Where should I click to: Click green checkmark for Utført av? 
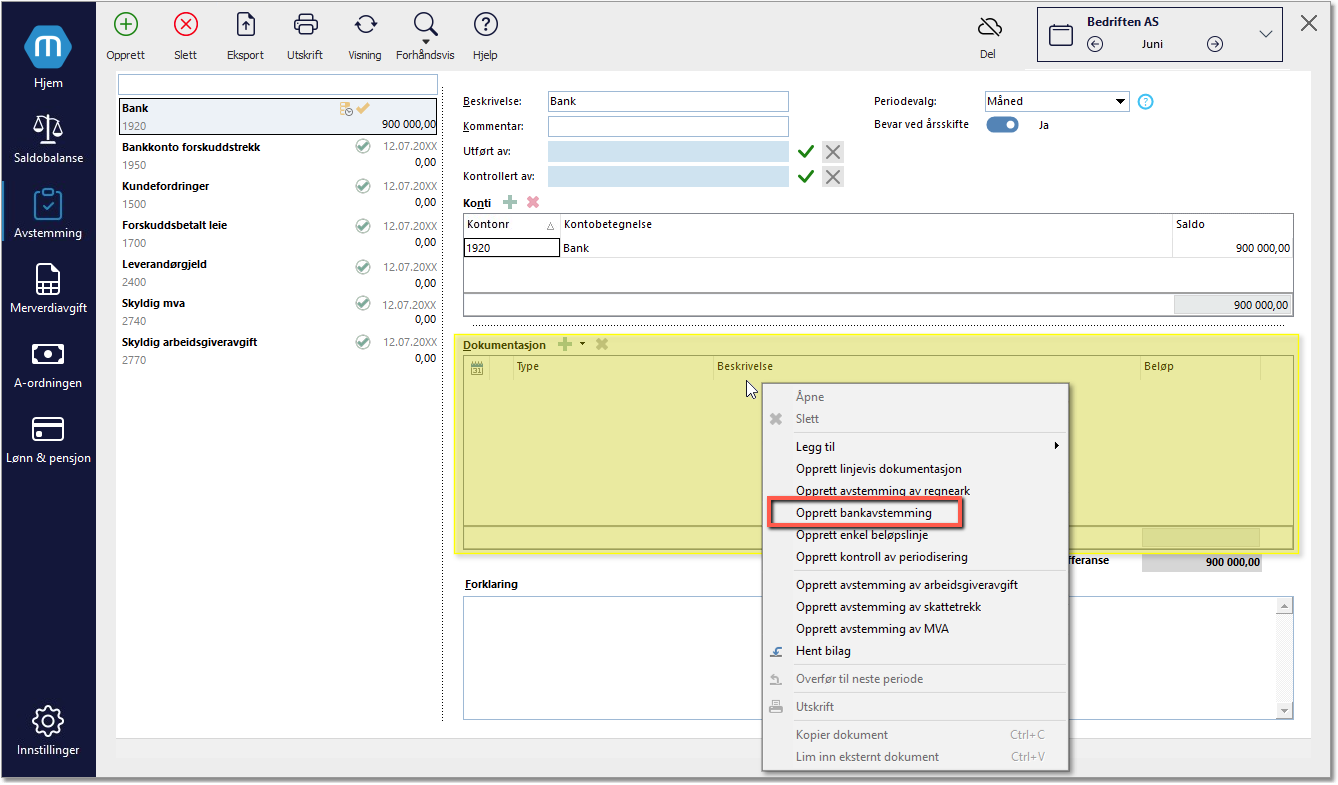tap(806, 151)
